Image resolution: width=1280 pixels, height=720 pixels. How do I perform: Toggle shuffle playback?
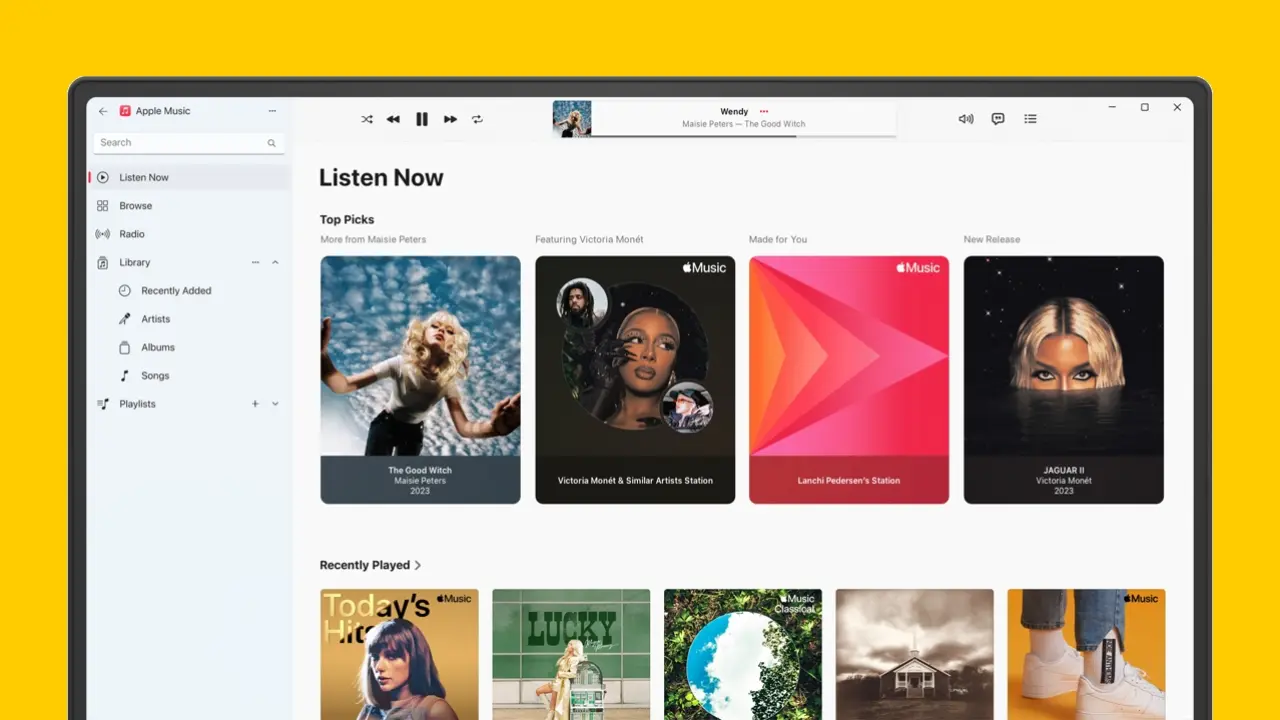pos(367,119)
